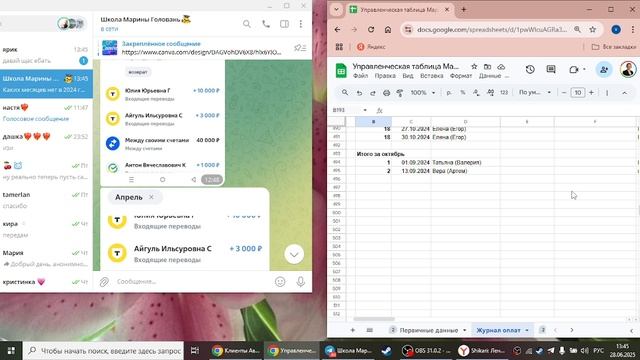640x360 pixels.
Task: Open the Данные menu in Sheets
Action: tap(490, 76)
